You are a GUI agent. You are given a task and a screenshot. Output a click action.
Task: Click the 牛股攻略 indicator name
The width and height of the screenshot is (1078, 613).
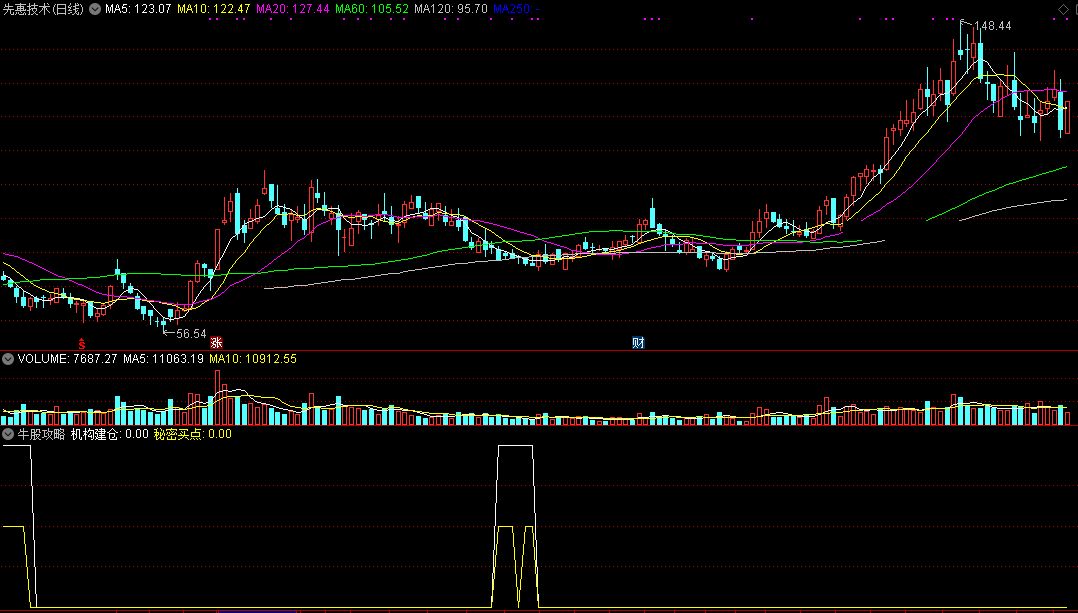[41, 434]
